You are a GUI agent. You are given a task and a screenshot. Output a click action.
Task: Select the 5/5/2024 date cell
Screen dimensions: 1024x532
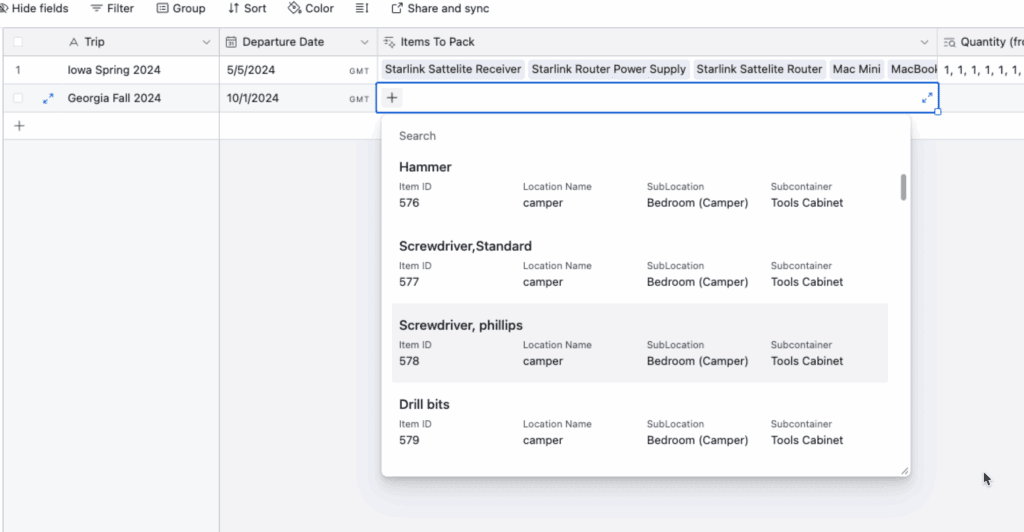coord(298,70)
